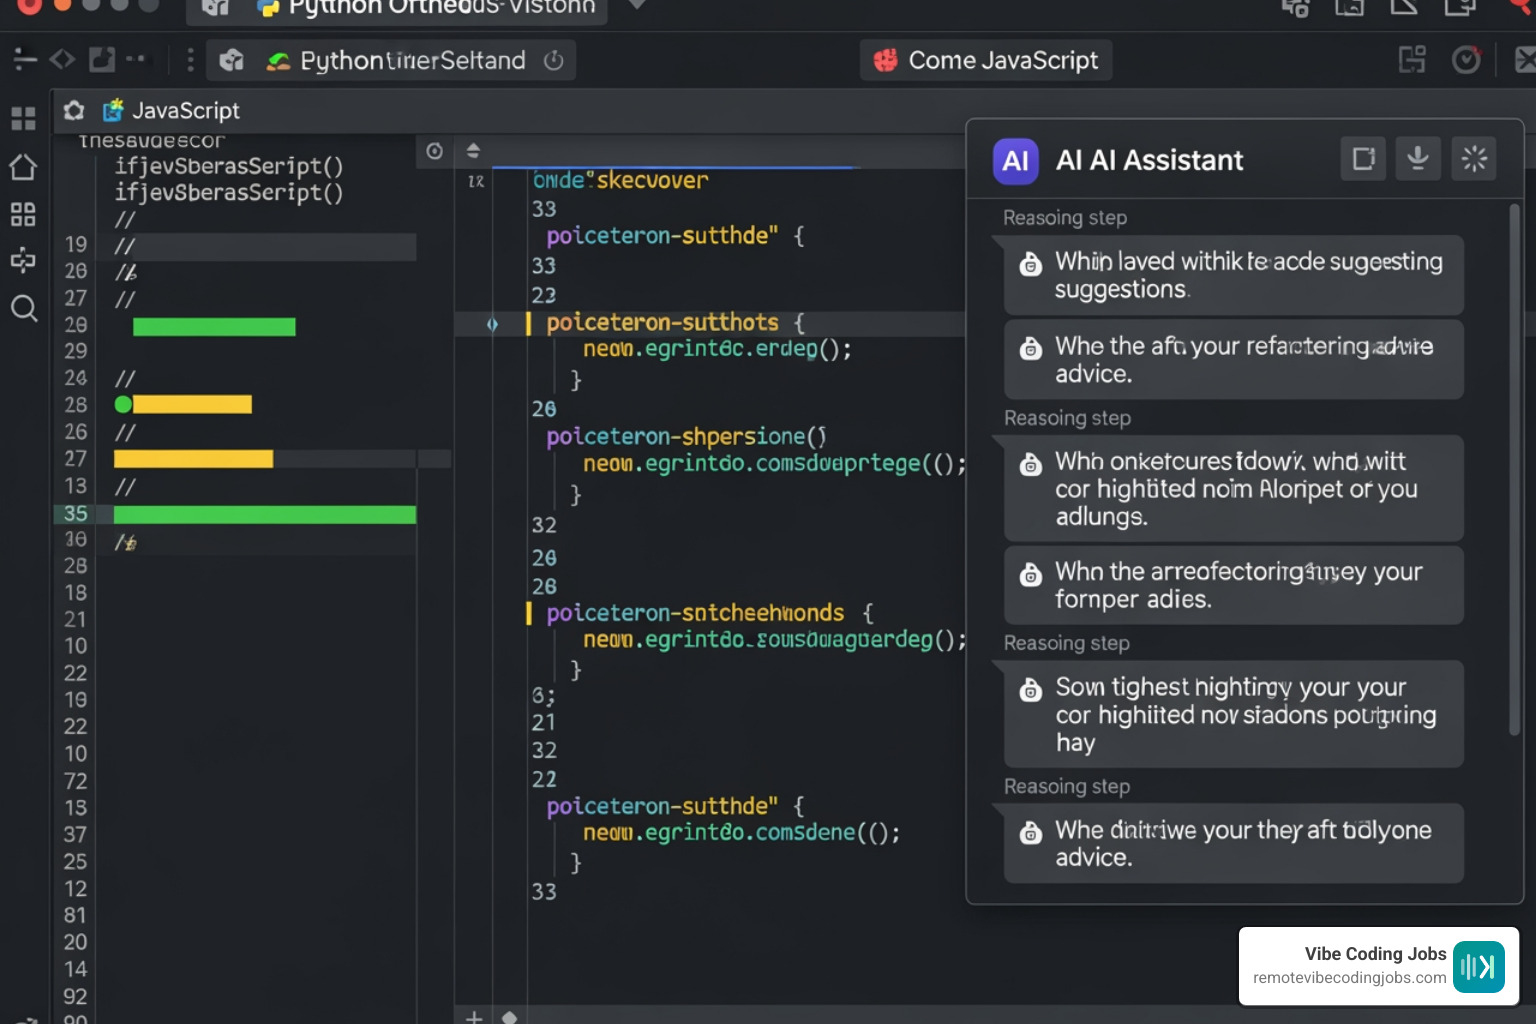Screen dimensions: 1536x1024
Task: Click the AI AI Assistant panel title
Action: [x=1150, y=161]
